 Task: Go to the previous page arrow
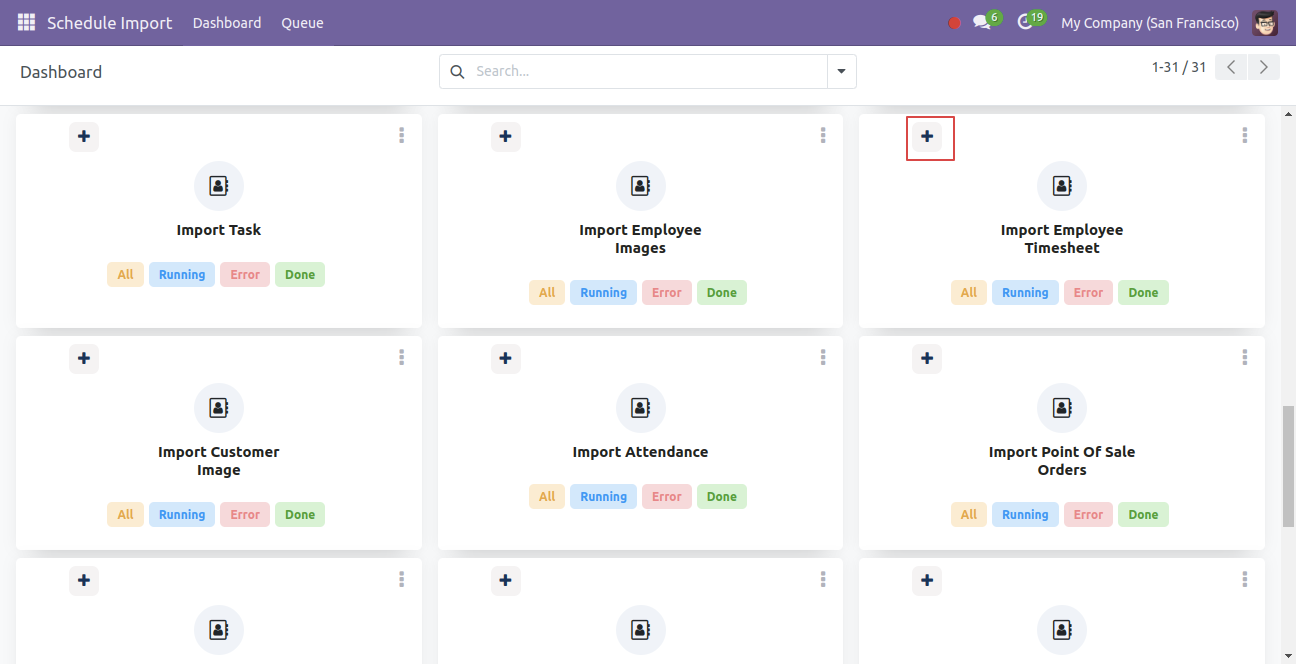1232,68
